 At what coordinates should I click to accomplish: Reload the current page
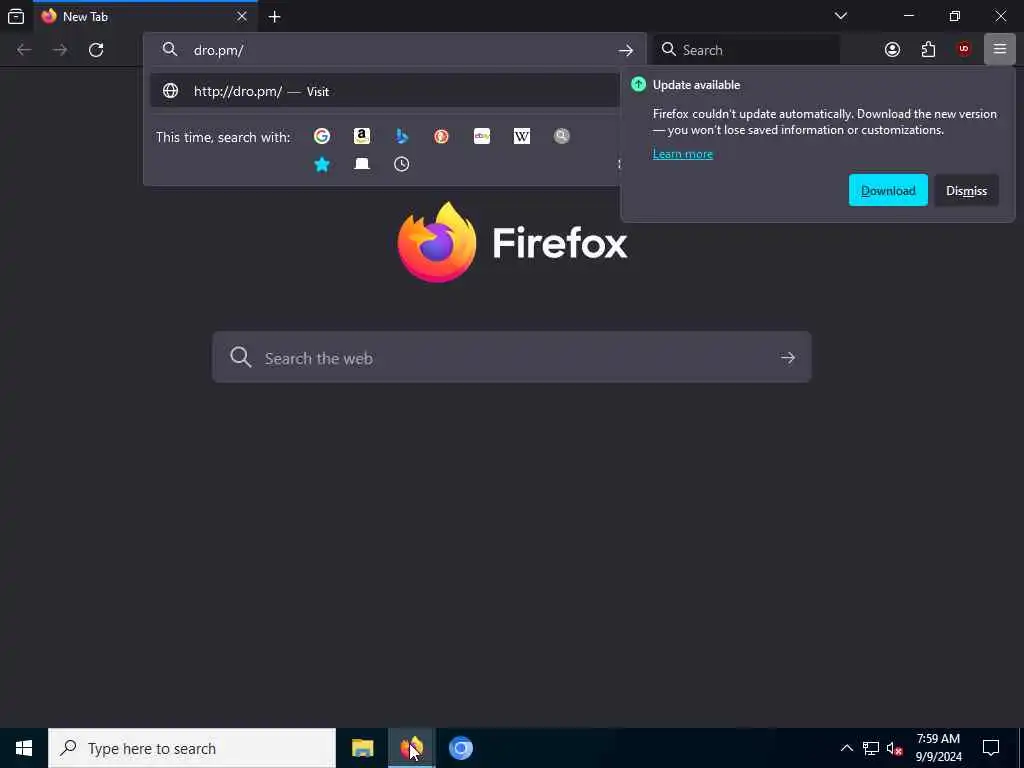(96, 50)
